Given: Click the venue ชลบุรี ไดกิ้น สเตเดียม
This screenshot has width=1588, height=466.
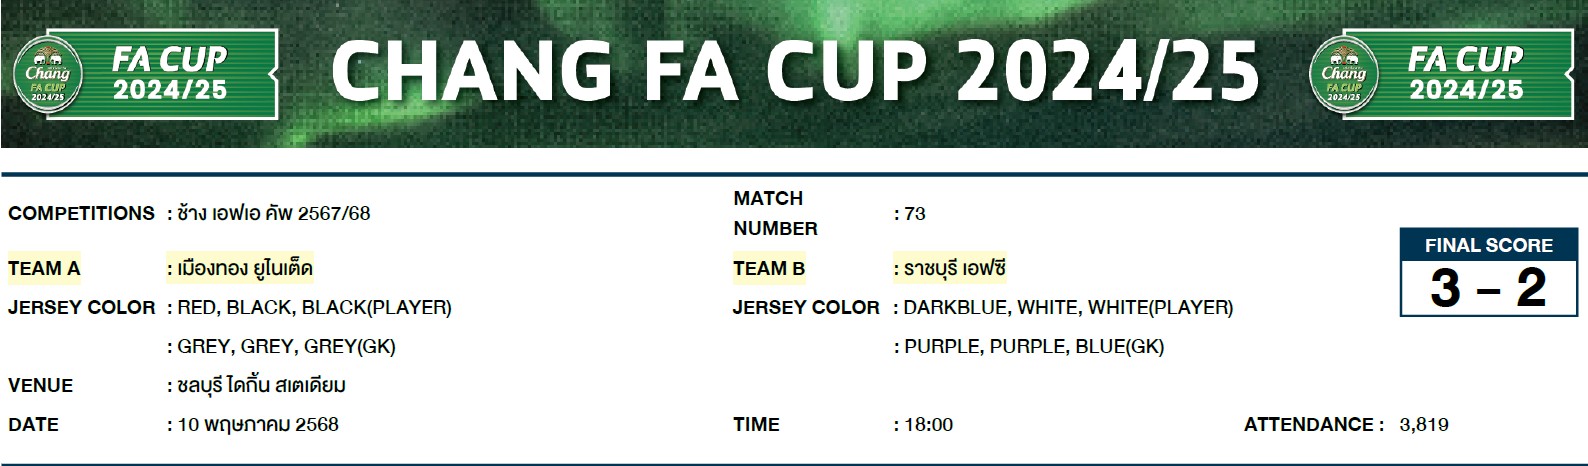Looking at the screenshot, I should click(261, 385).
